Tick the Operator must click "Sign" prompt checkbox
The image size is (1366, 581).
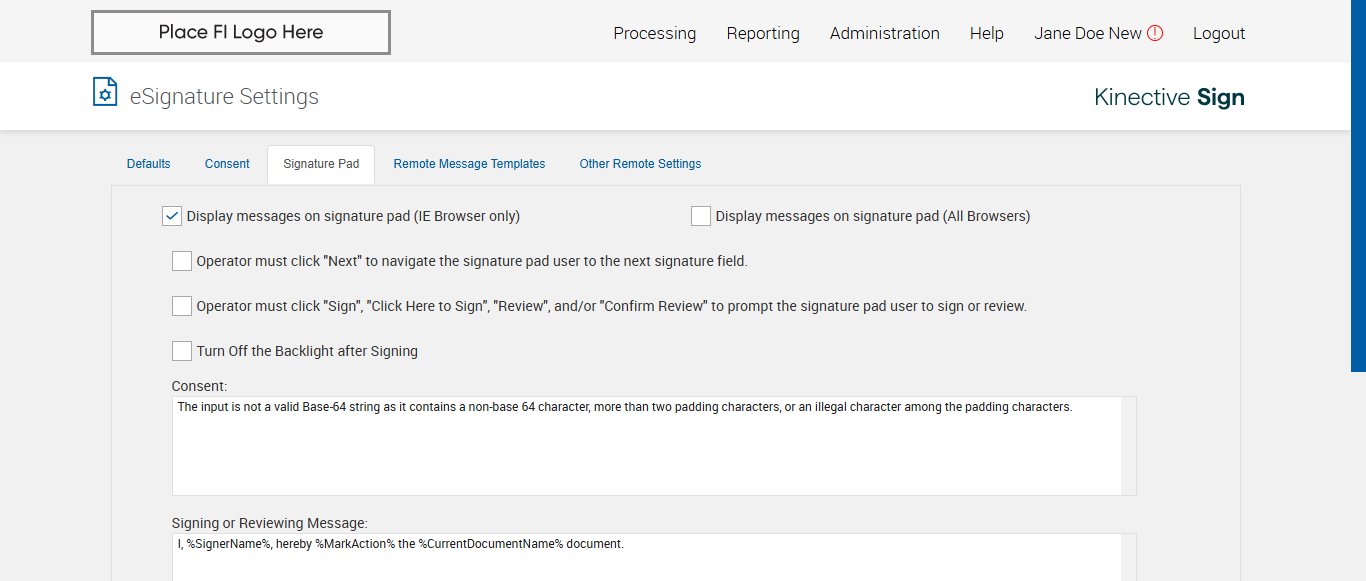coord(182,306)
